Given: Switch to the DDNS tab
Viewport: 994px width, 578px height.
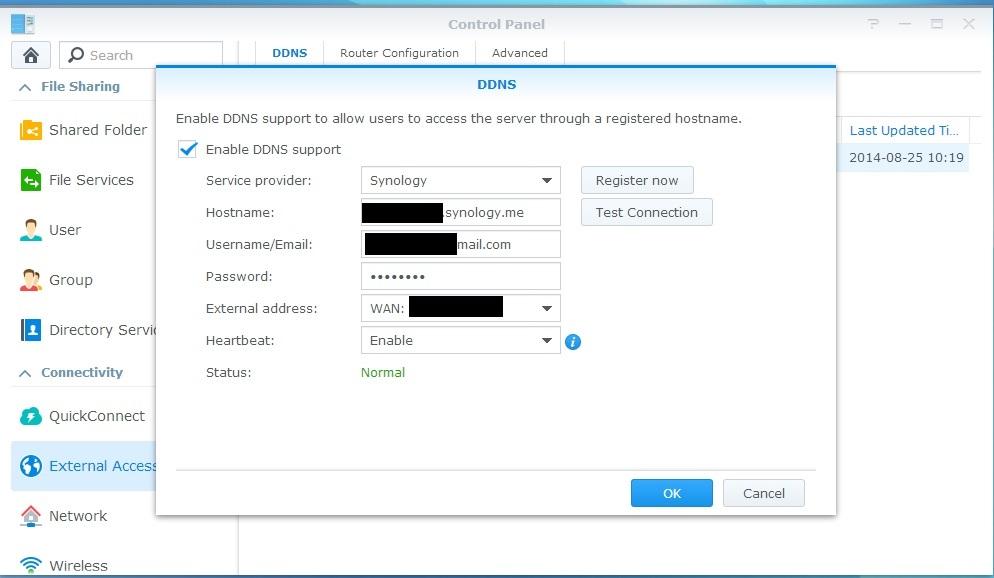Looking at the screenshot, I should tap(290, 53).
